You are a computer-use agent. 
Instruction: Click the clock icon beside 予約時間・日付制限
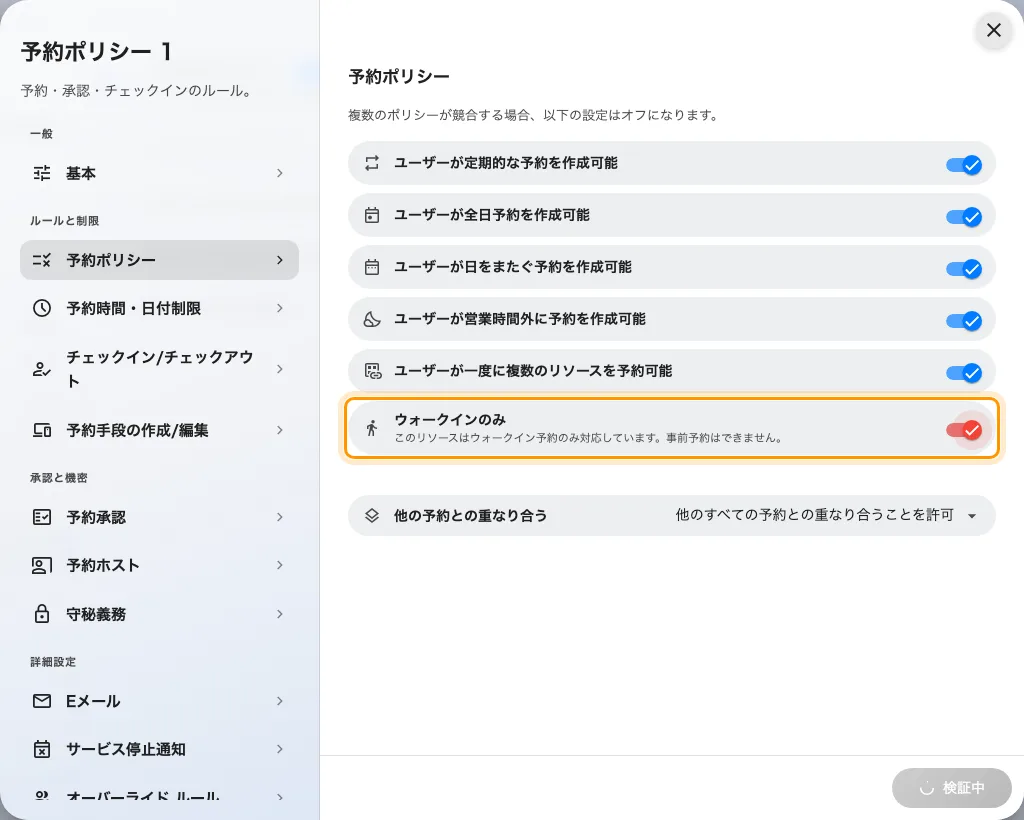click(42, 308)
